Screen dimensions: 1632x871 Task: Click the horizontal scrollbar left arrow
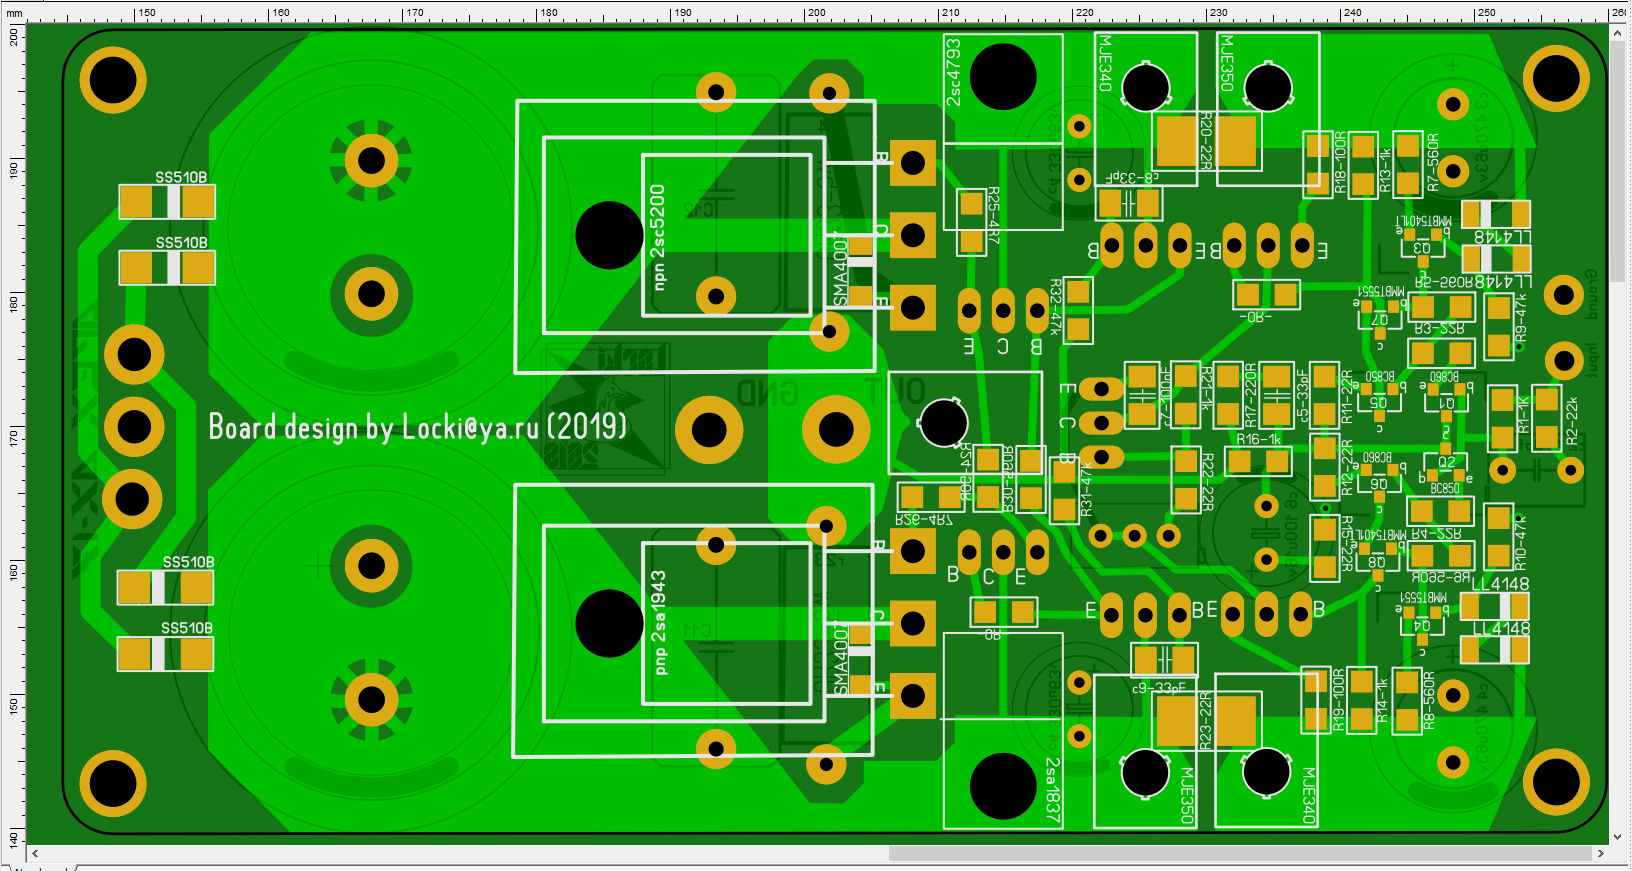pos(36,853)
